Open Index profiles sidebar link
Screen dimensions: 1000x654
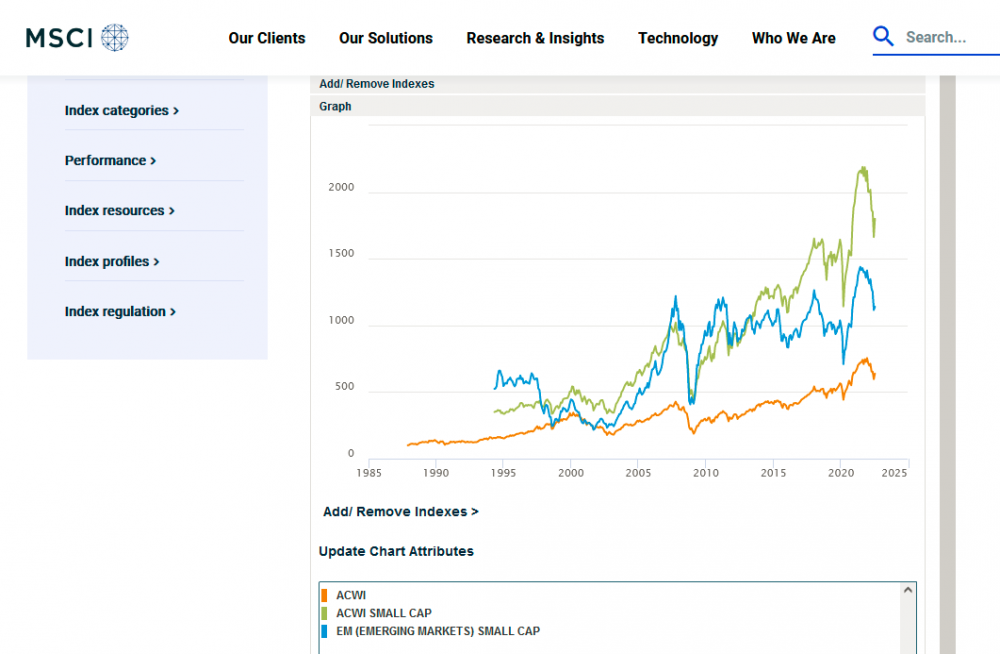coord(112,261)
